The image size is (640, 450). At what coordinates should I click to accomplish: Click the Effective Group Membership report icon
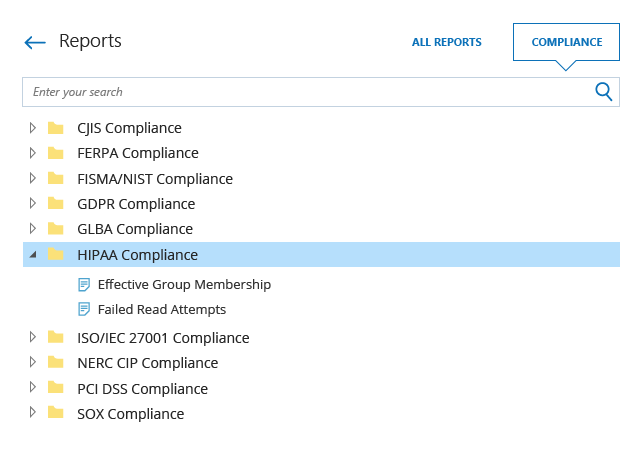84,285
